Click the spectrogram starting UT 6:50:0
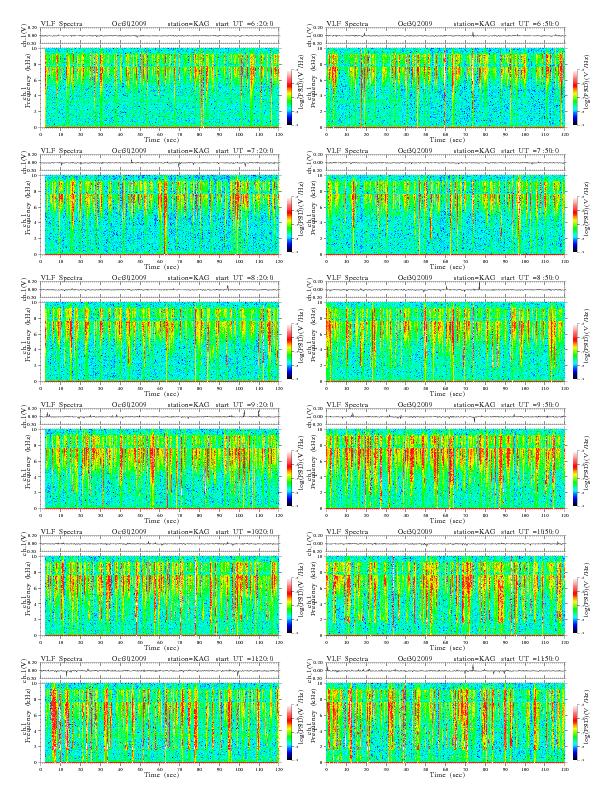This screenshot has width=612, height=792. click(445, 87)
